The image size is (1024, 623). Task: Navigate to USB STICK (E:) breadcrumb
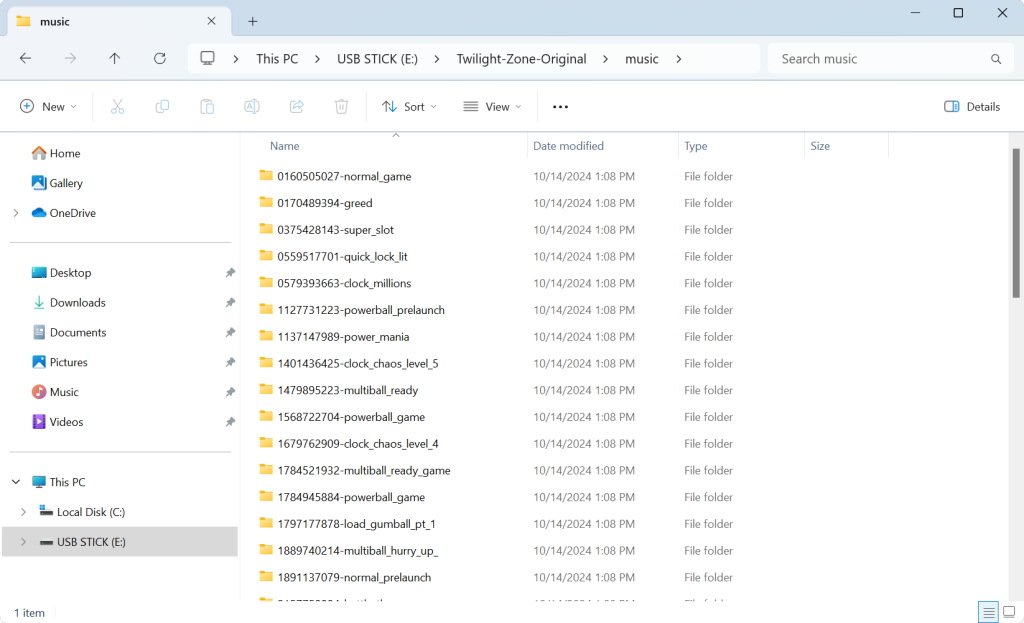point(377,59)
